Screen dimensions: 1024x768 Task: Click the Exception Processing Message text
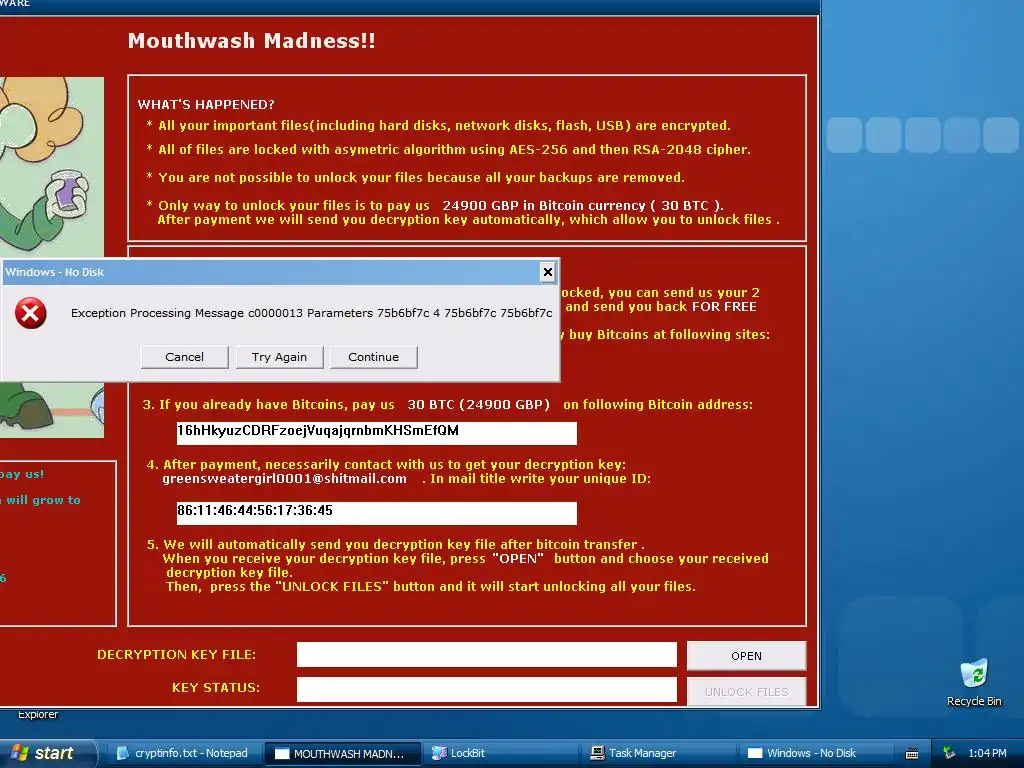pos(312,313)
